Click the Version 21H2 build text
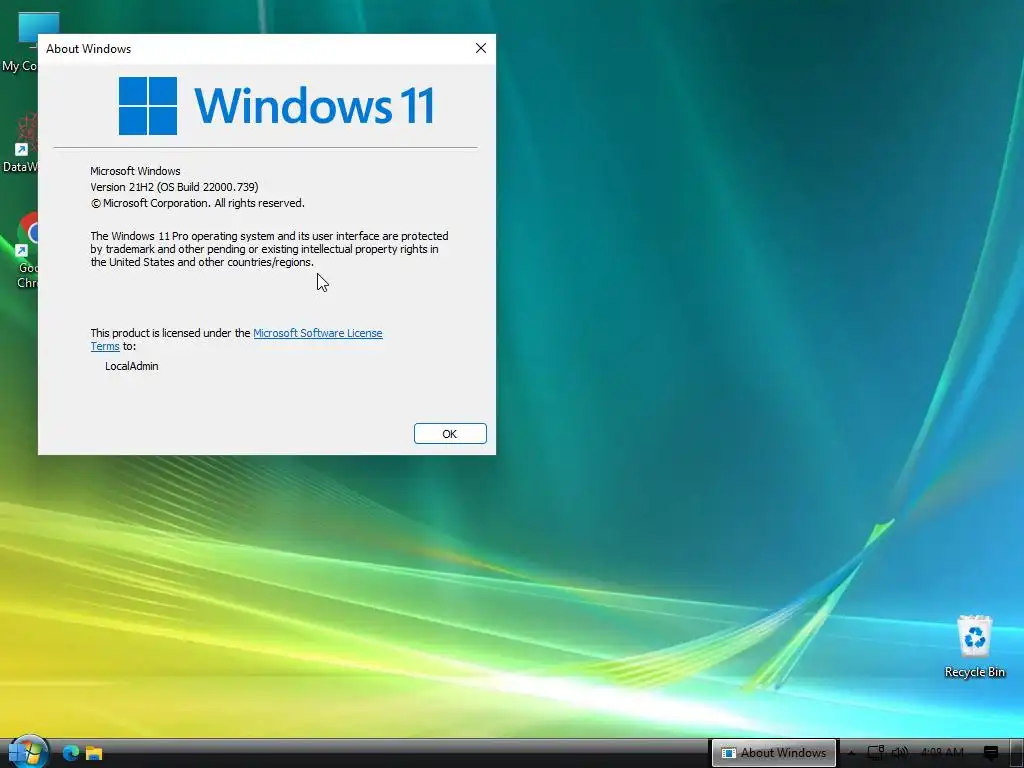Image resolution: width=1024 pixels, height=768 pixels. coord(174,187)
